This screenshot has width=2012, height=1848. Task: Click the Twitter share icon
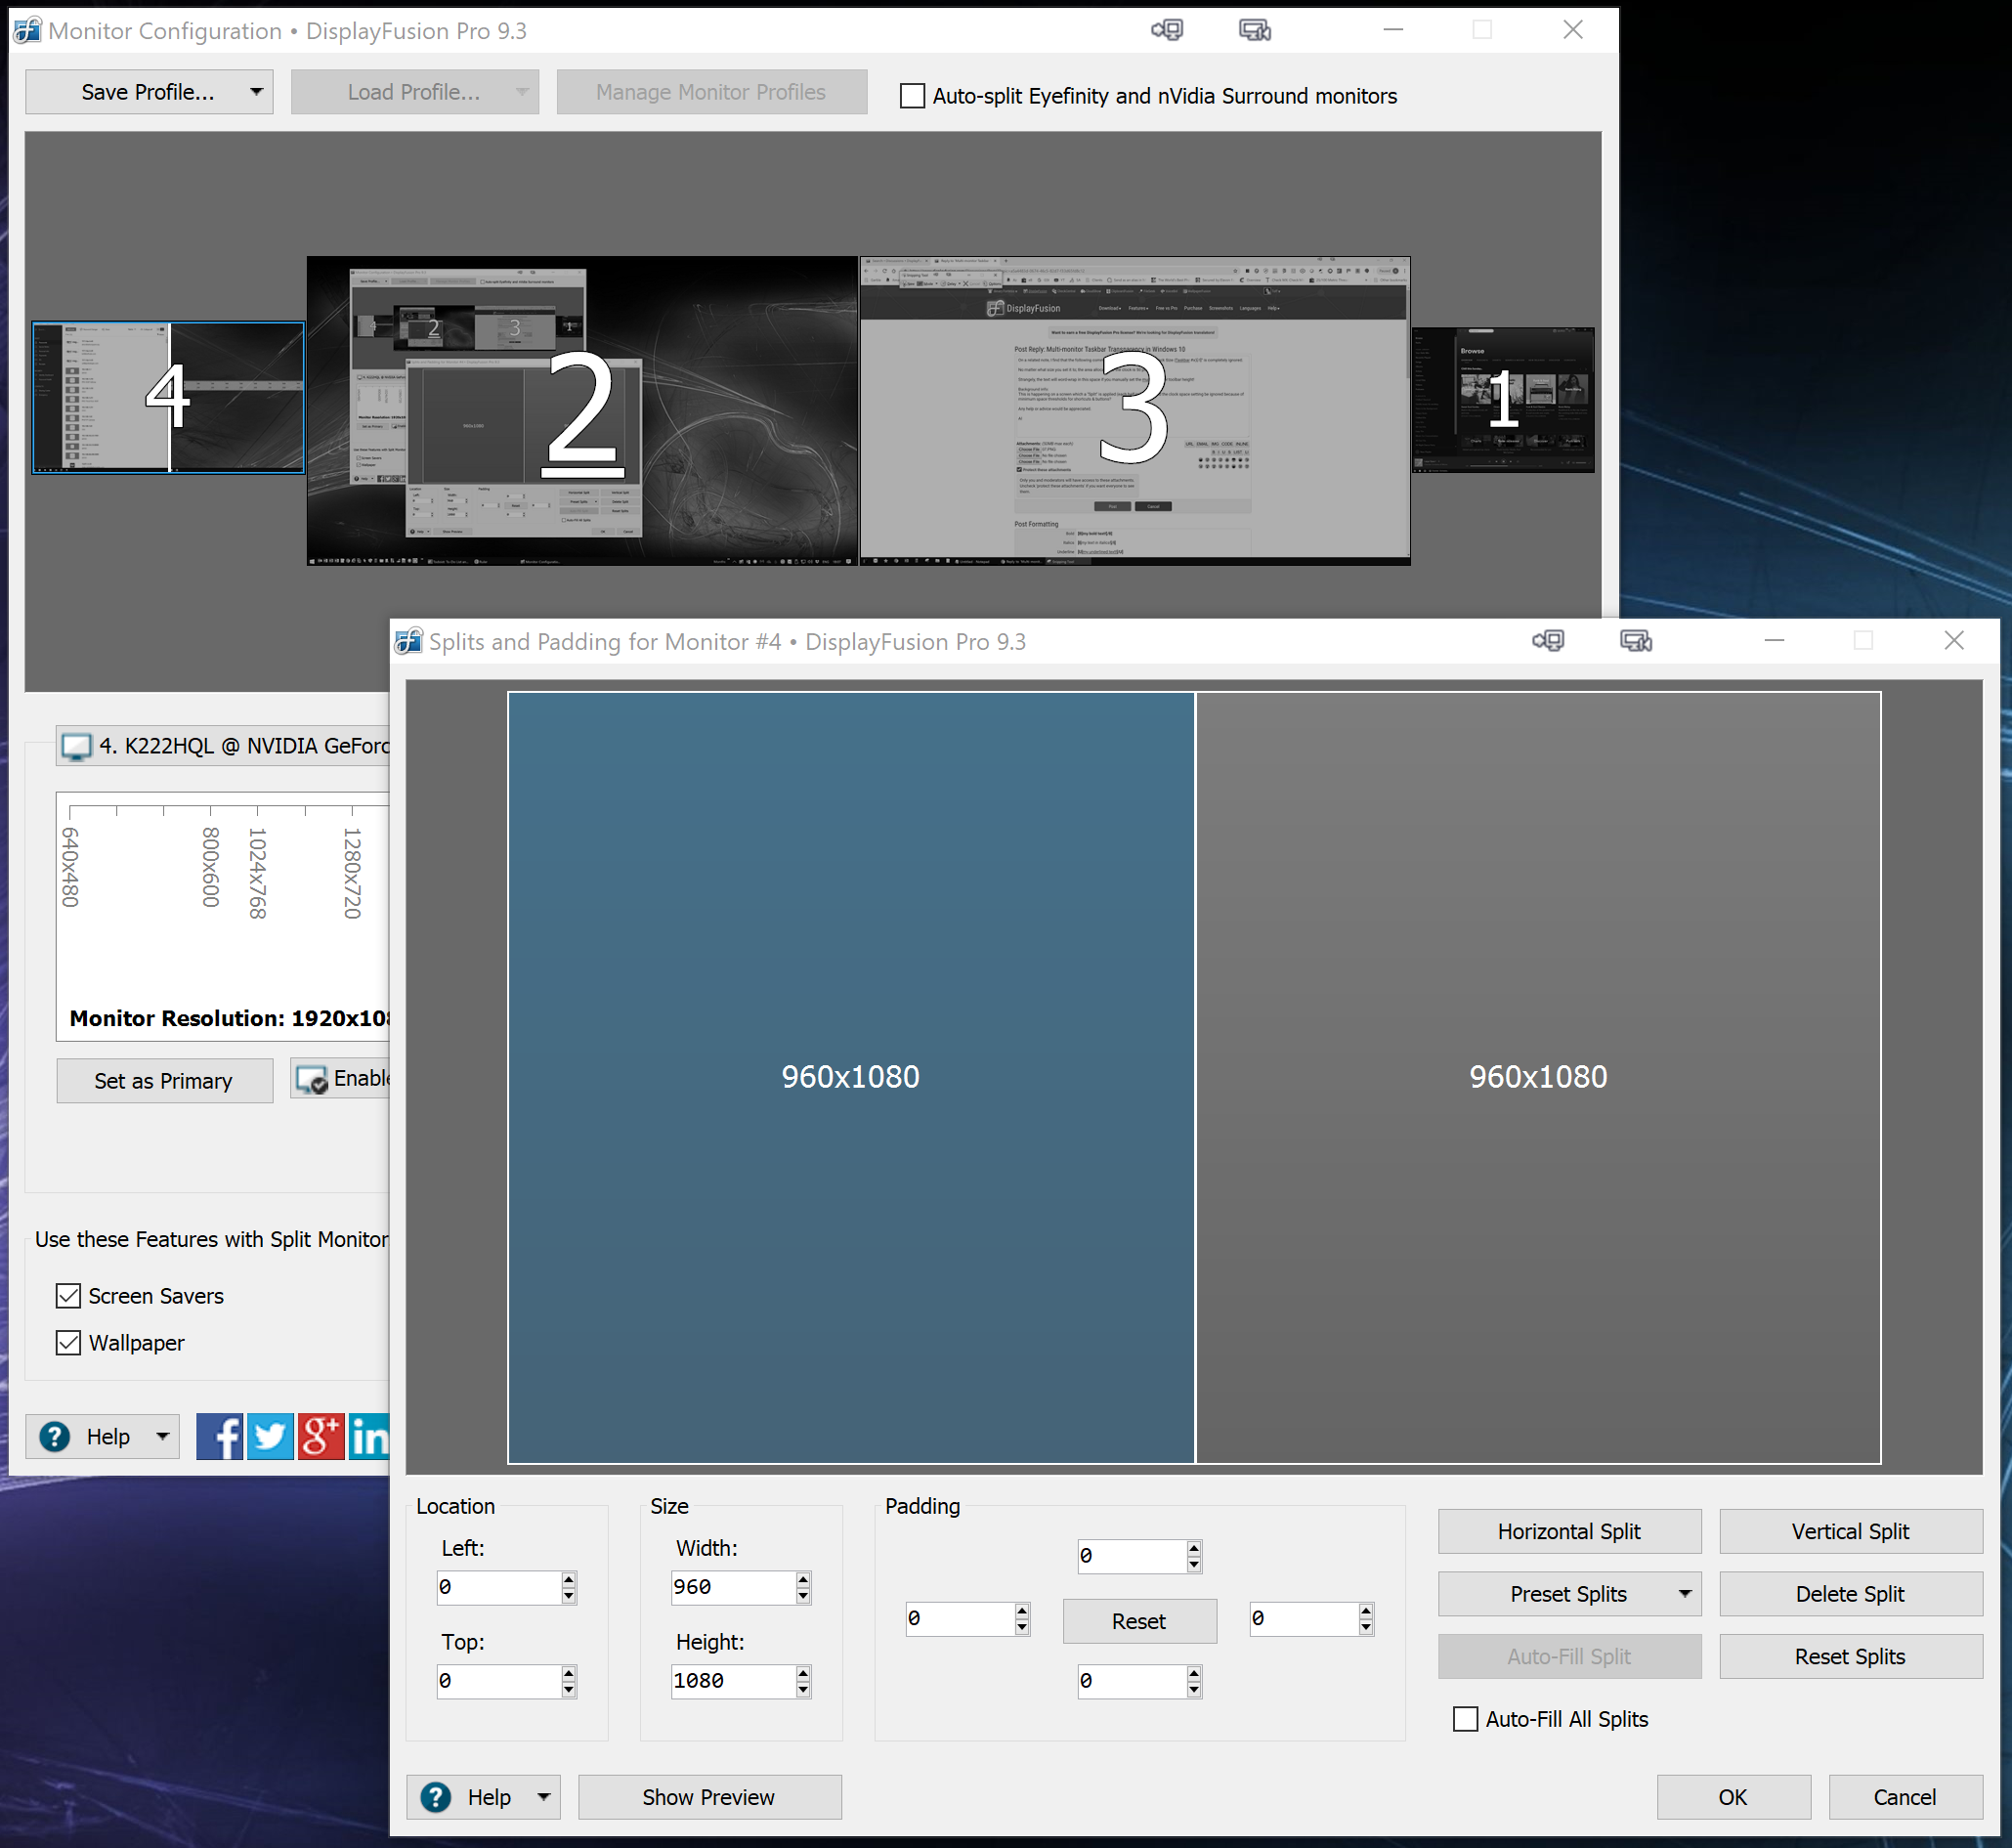(x=270, y=1437)
